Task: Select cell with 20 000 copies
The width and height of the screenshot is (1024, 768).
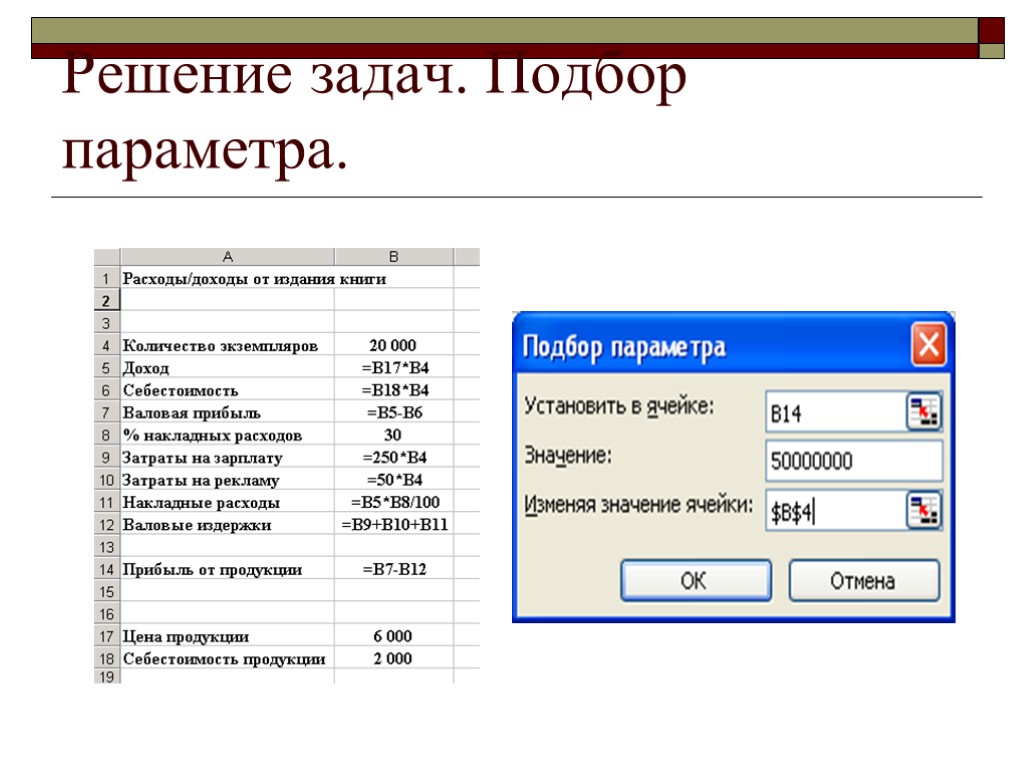Action: [394, 345]
